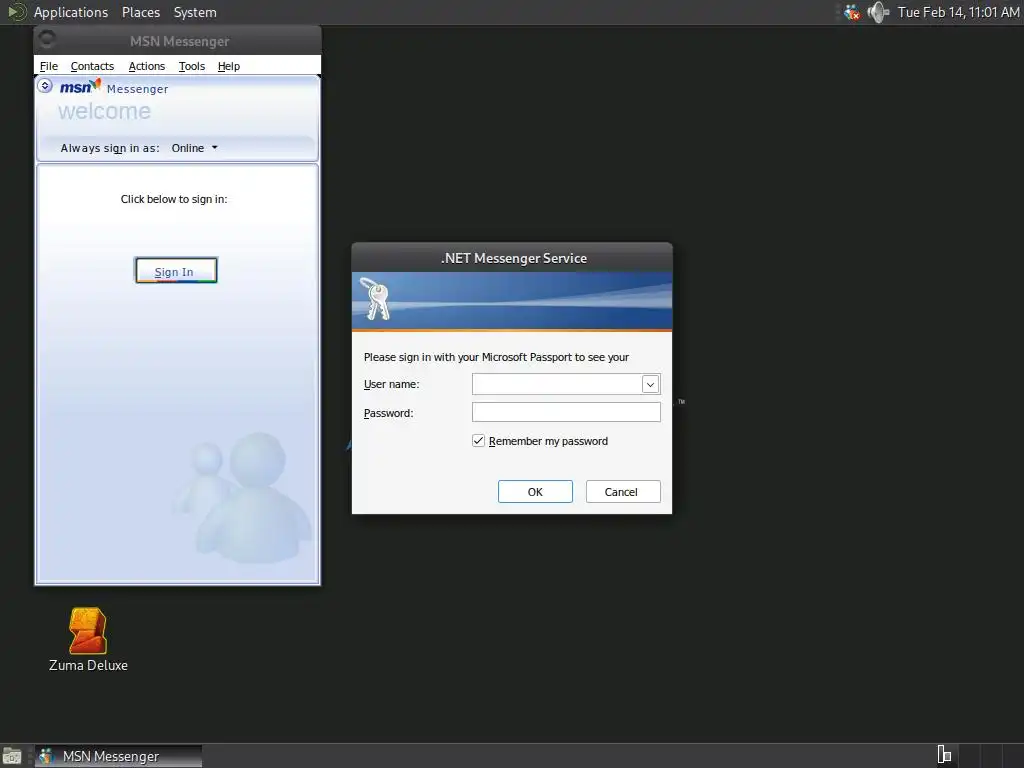Open the File menu in MSN Messenger

click(48, 66)
